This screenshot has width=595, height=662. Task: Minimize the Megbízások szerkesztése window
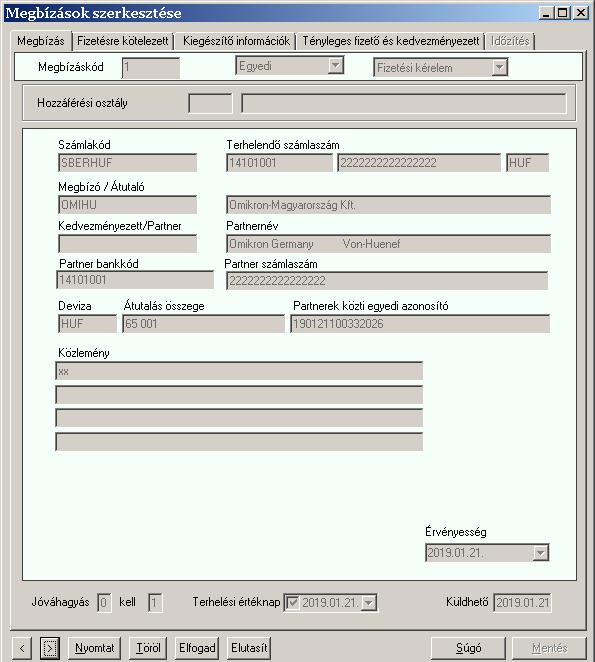coord(546,13)
